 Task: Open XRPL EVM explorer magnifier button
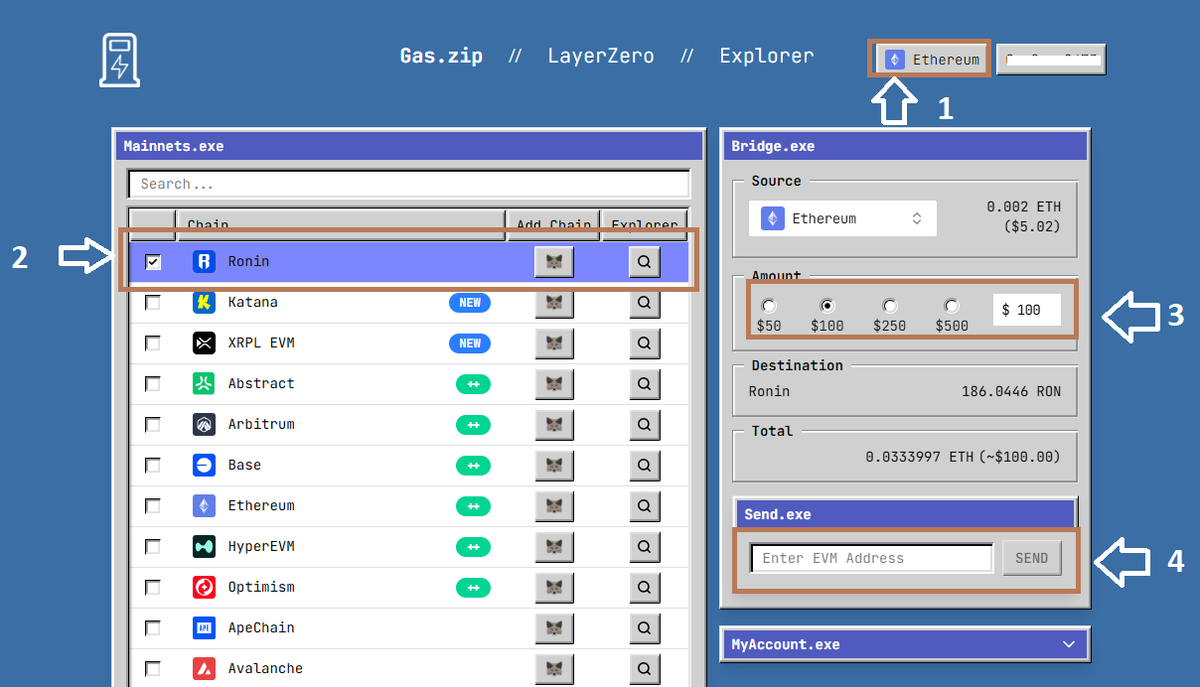[x=645, y=343]
